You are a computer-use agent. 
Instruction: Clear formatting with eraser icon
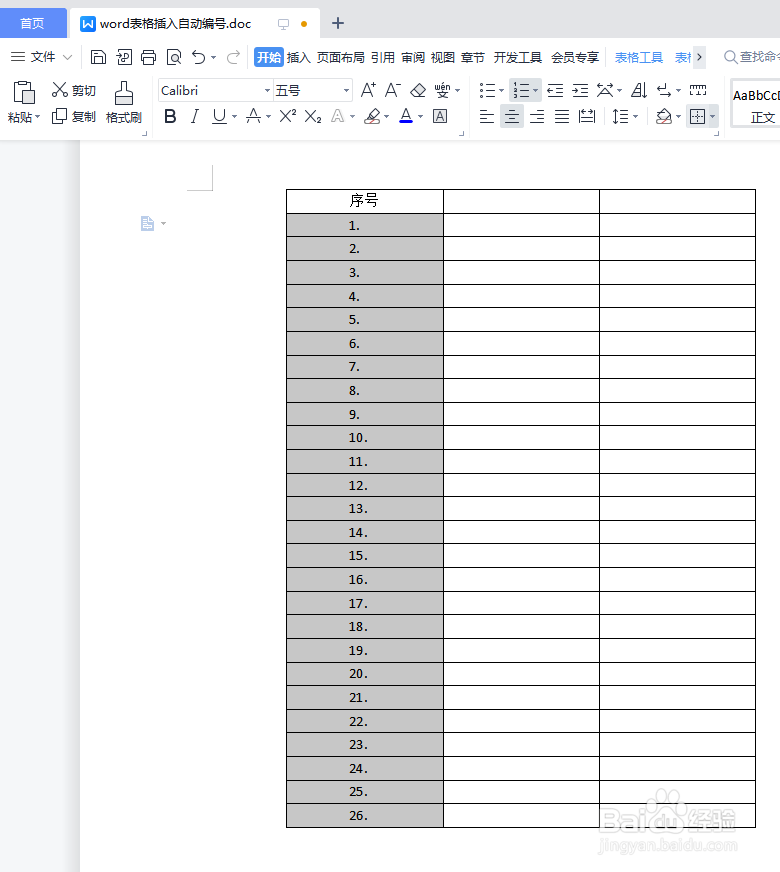coord(418,90)
